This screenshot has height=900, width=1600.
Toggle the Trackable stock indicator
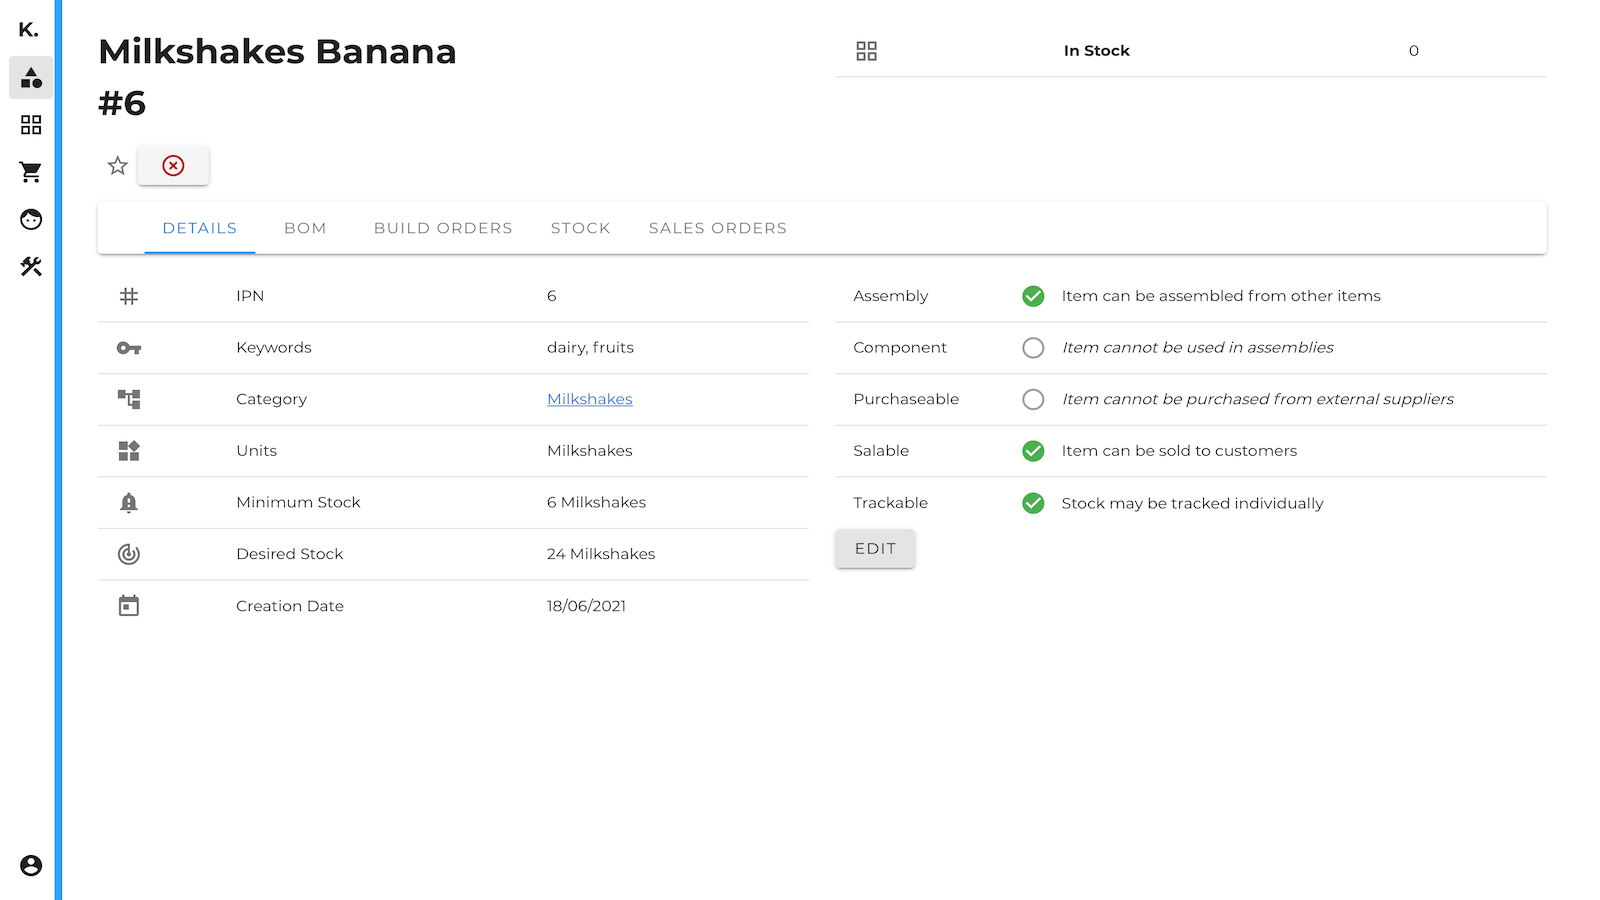(1033, 503)
